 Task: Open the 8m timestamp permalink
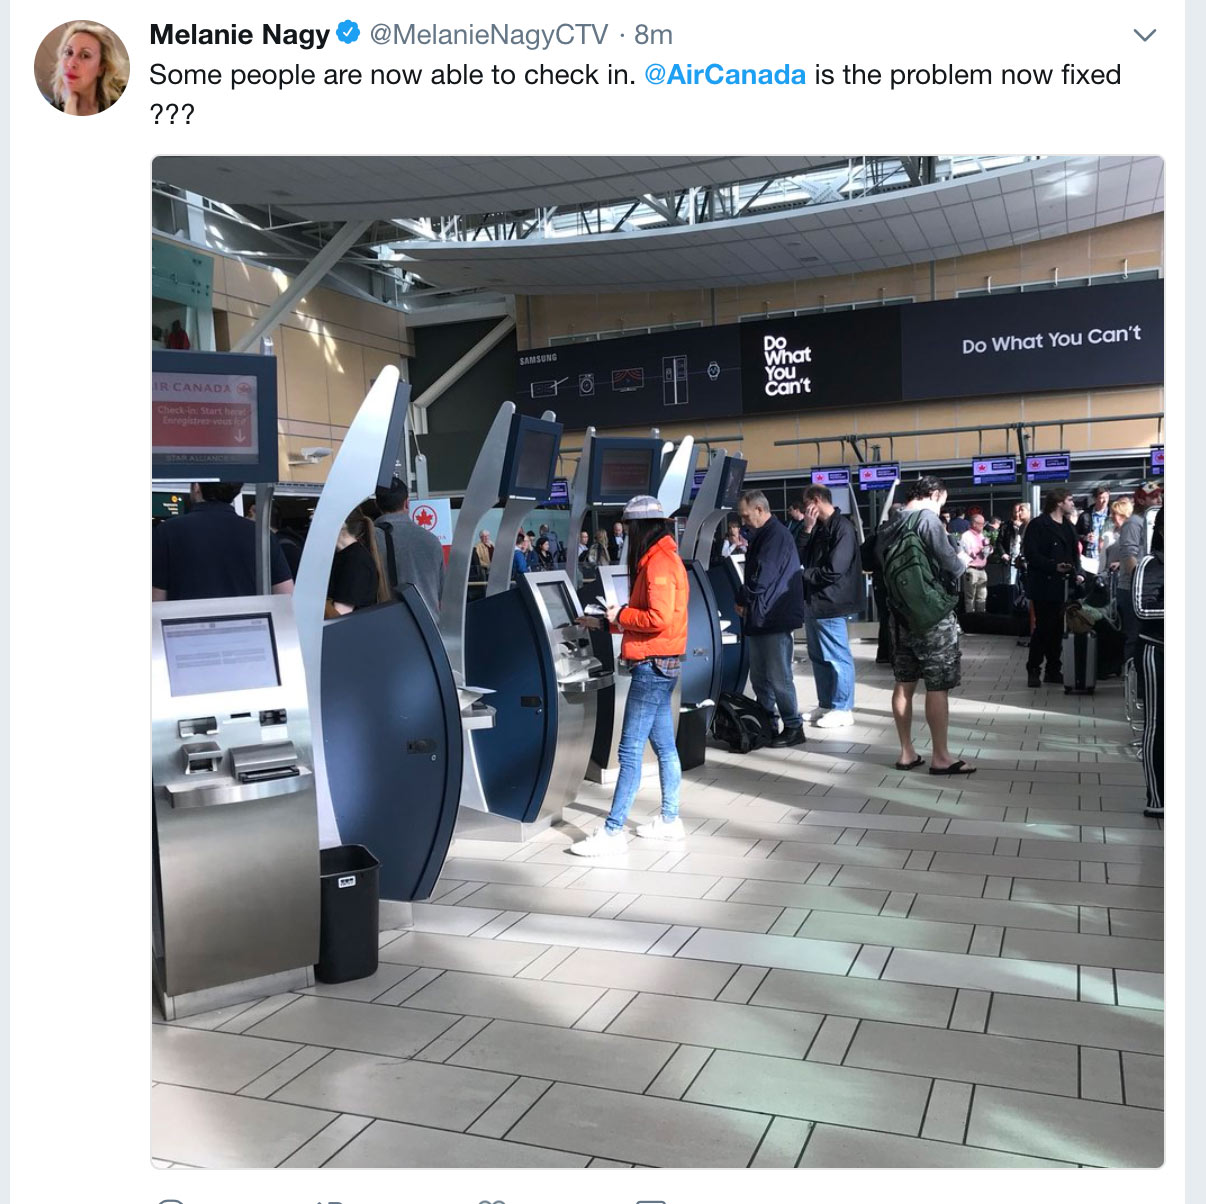[x=653, y=34]
